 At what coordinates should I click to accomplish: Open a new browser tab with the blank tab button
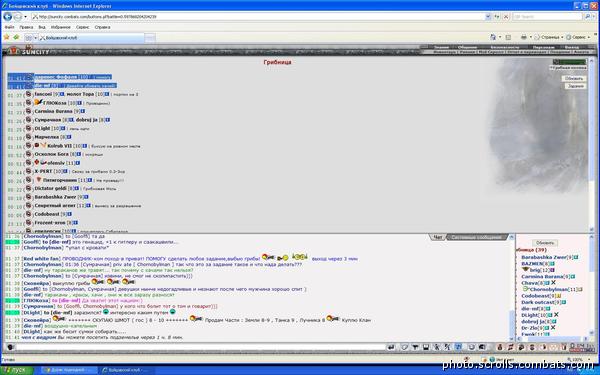pyautogui.click(x=150, y=38)
